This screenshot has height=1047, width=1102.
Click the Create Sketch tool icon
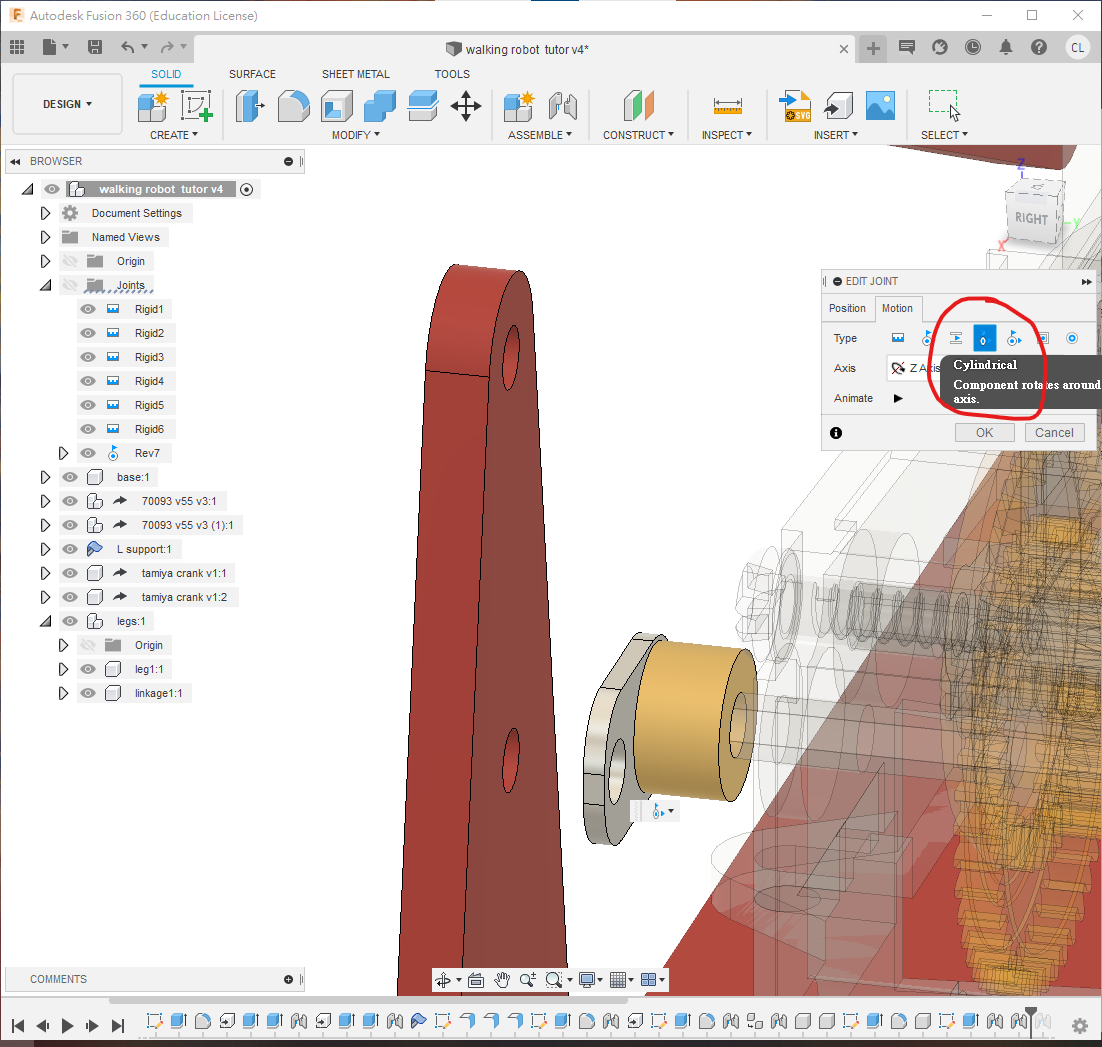point(197,105)
